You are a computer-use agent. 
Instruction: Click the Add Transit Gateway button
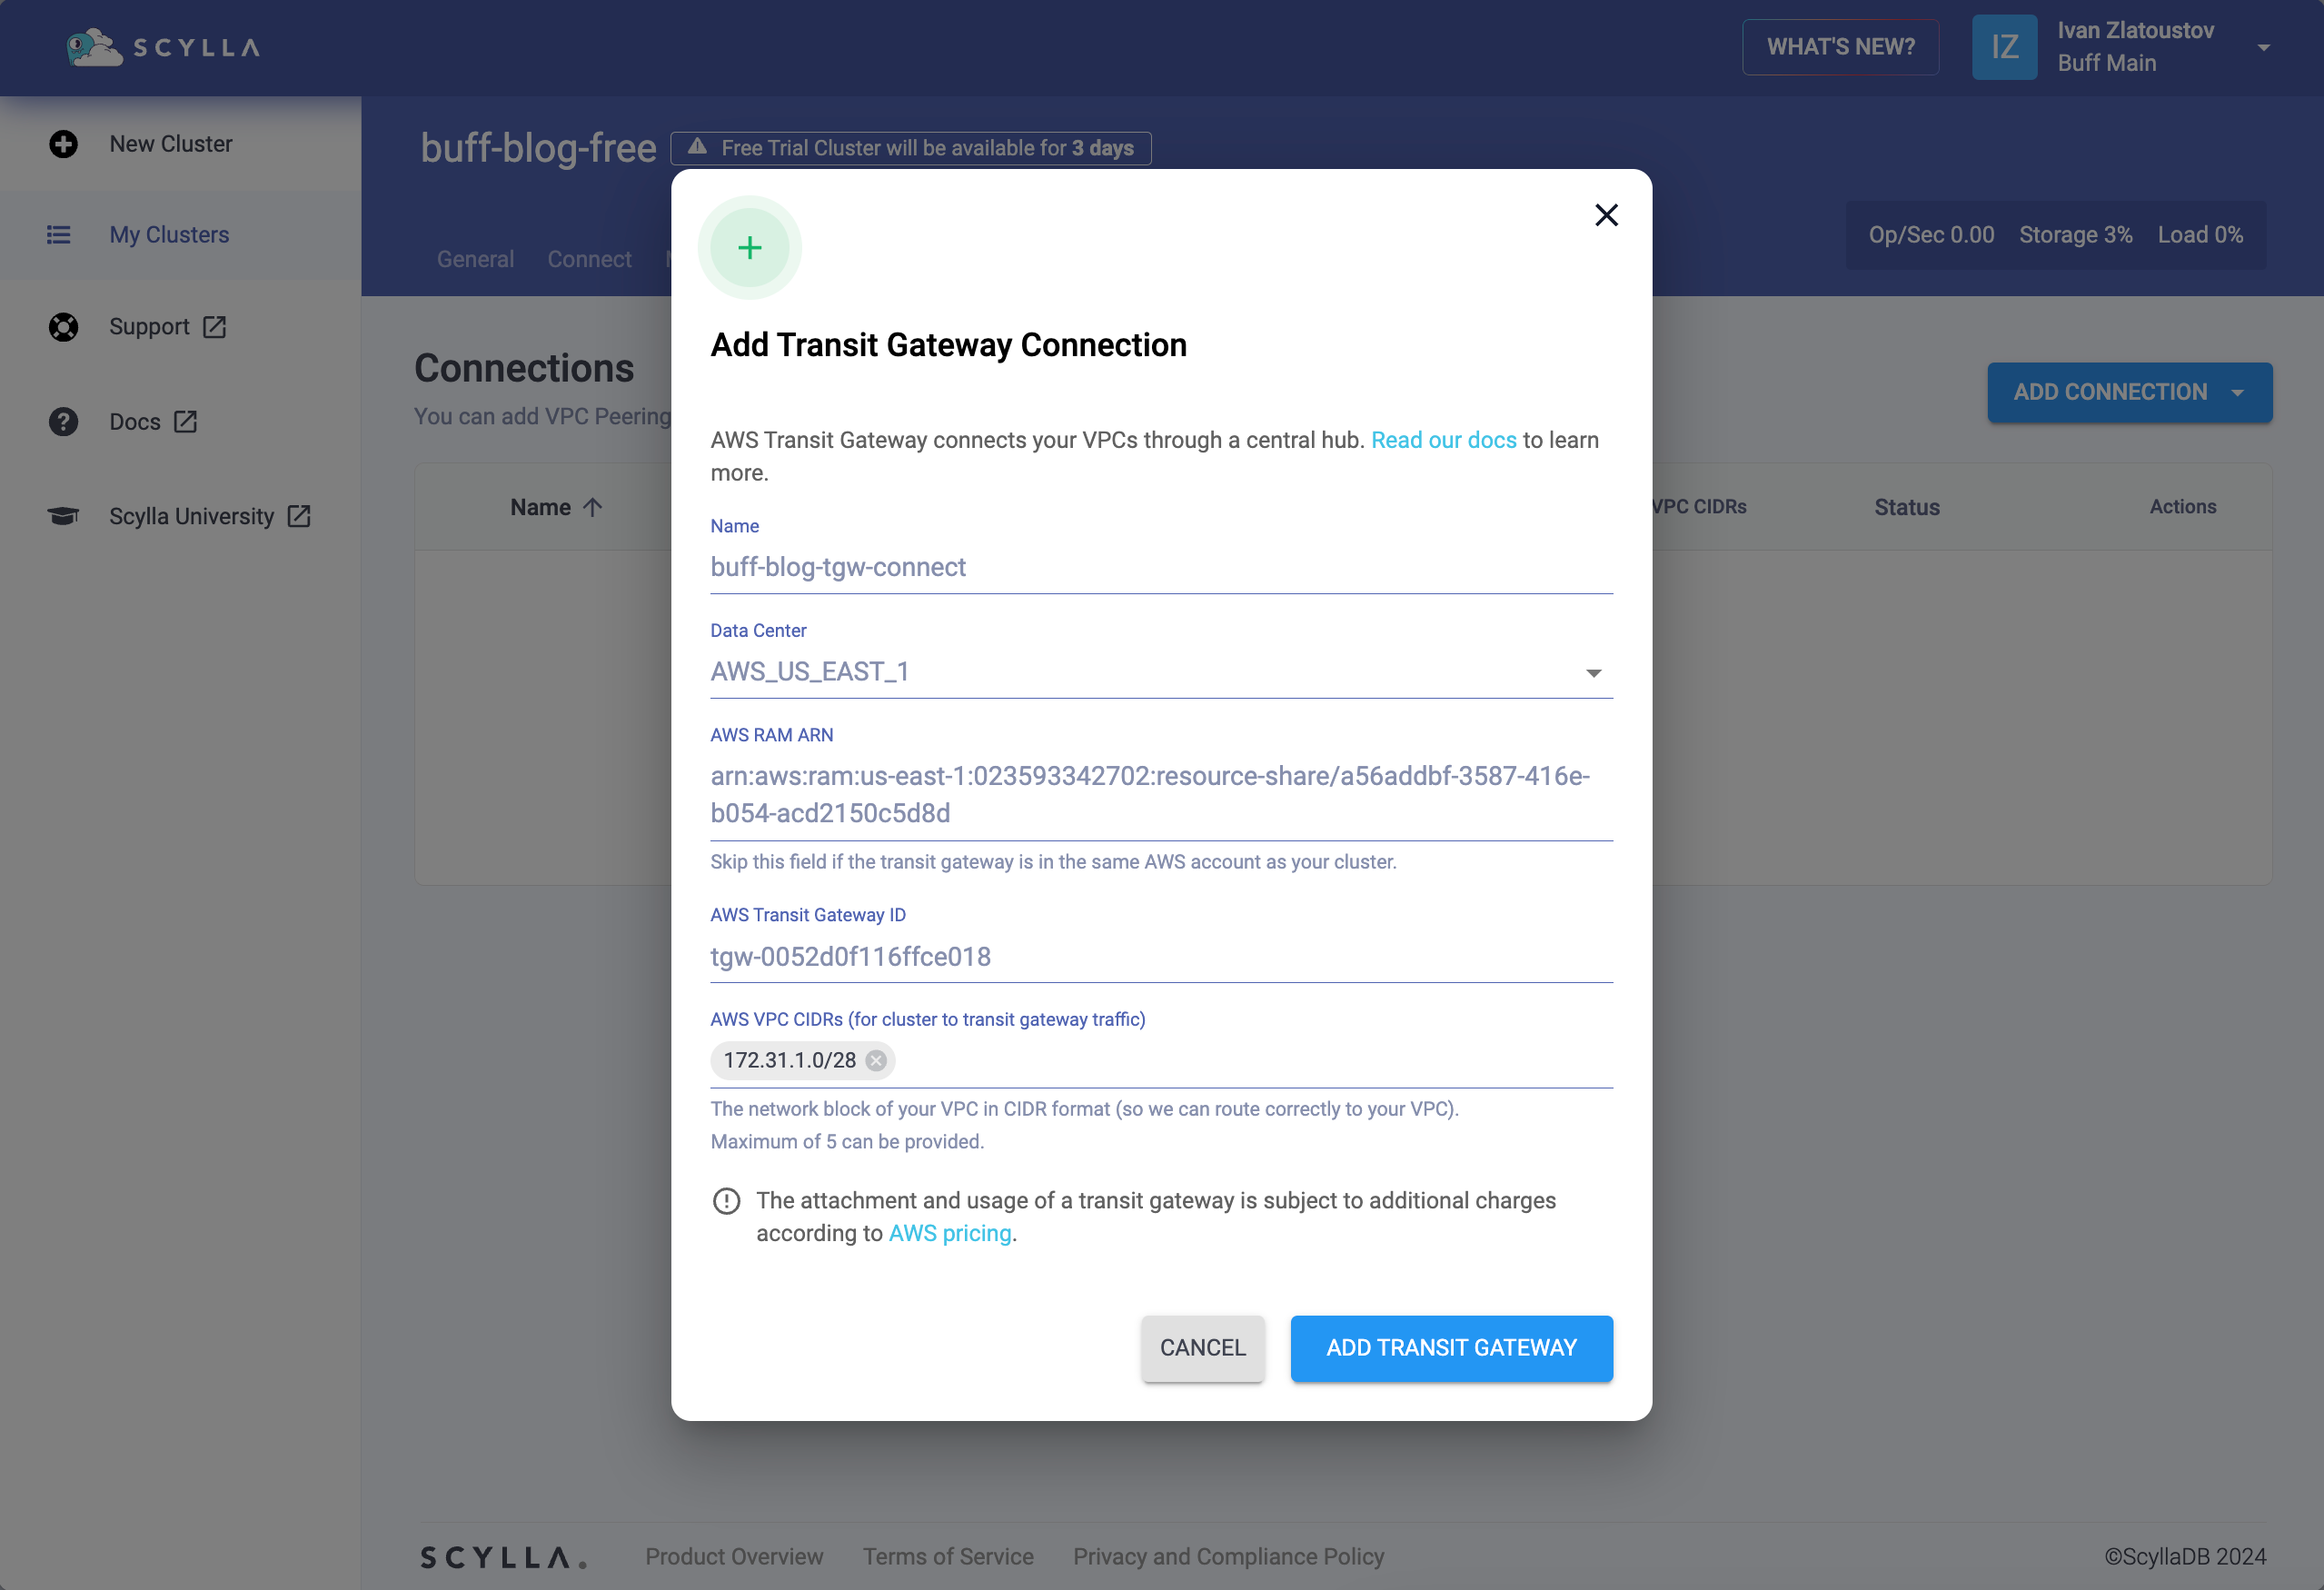(x=1451, y=1348)
